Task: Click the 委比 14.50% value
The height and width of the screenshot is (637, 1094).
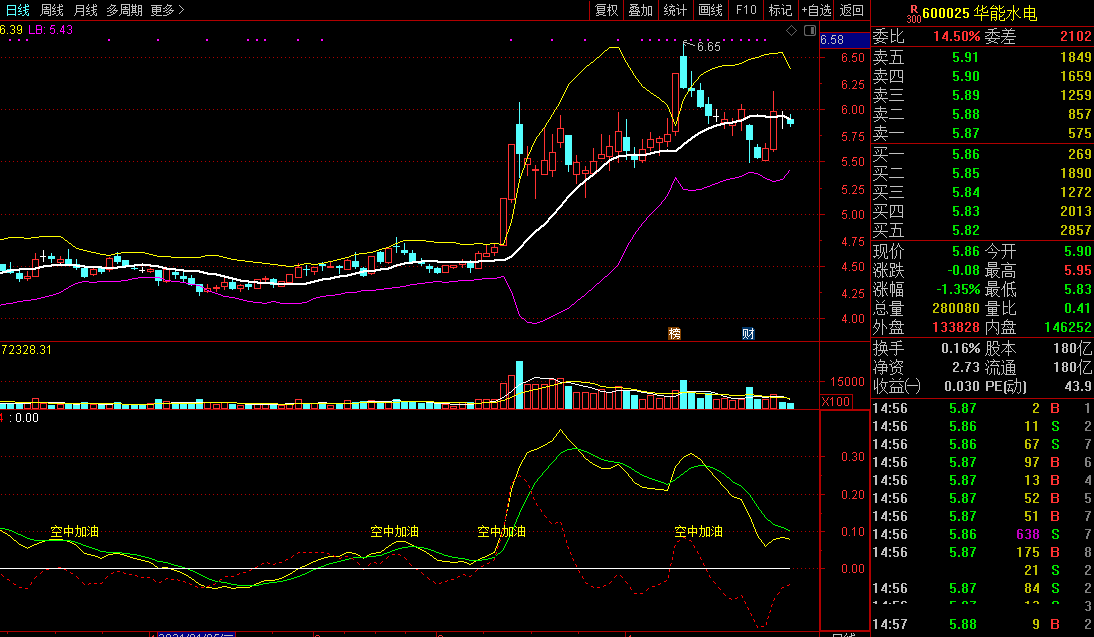Action: coord(957,36)
